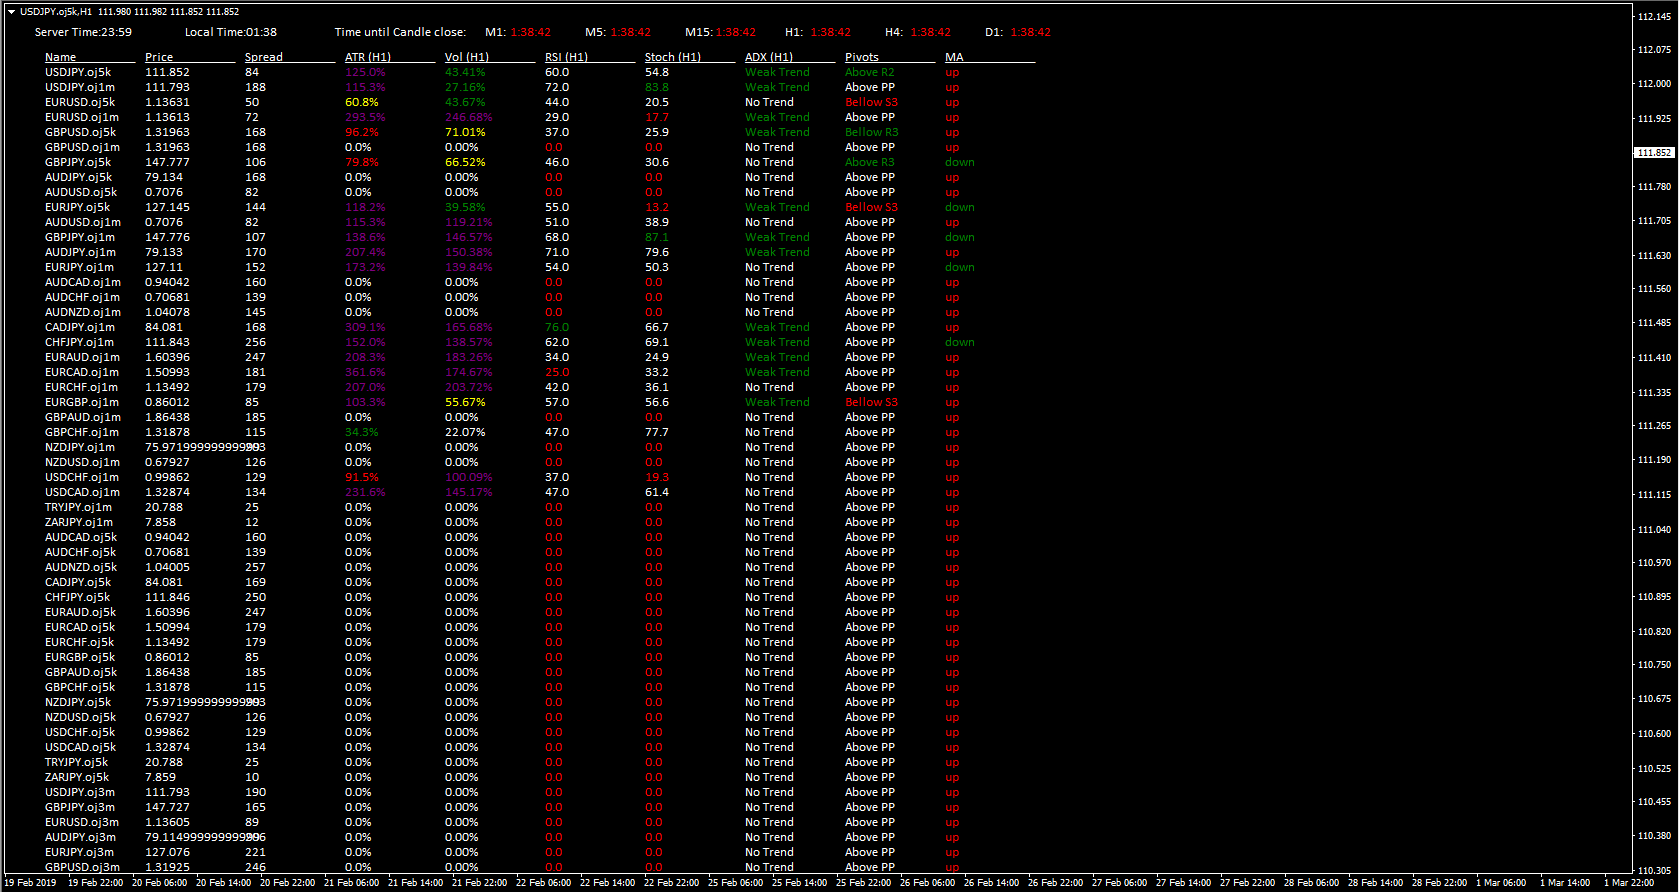This screenshot has height=892, width=1680.
Task: Click the ZARJPY.oj5k symbol name
Action: pyautogui.click(x=77, y=777)
